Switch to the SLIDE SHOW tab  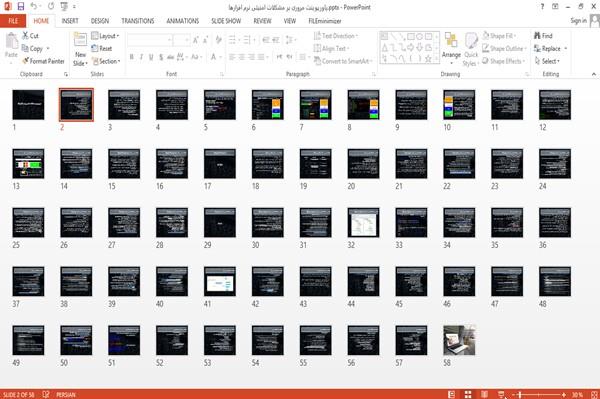click(226, 21)
